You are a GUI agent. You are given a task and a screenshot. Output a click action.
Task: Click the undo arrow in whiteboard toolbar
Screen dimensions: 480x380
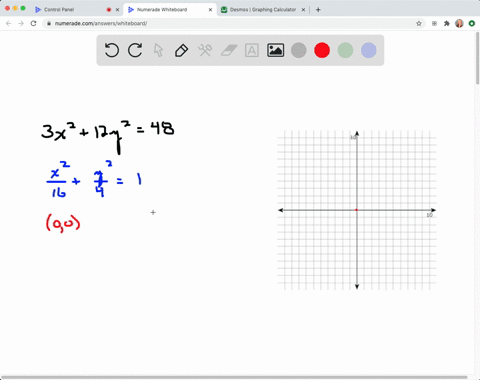point(112,50)
